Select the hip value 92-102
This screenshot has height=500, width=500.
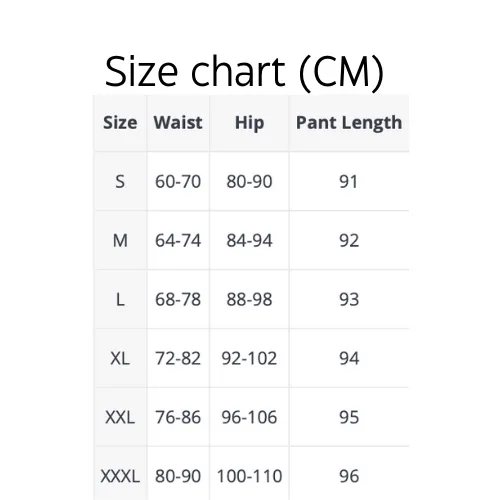click(249, 358)
